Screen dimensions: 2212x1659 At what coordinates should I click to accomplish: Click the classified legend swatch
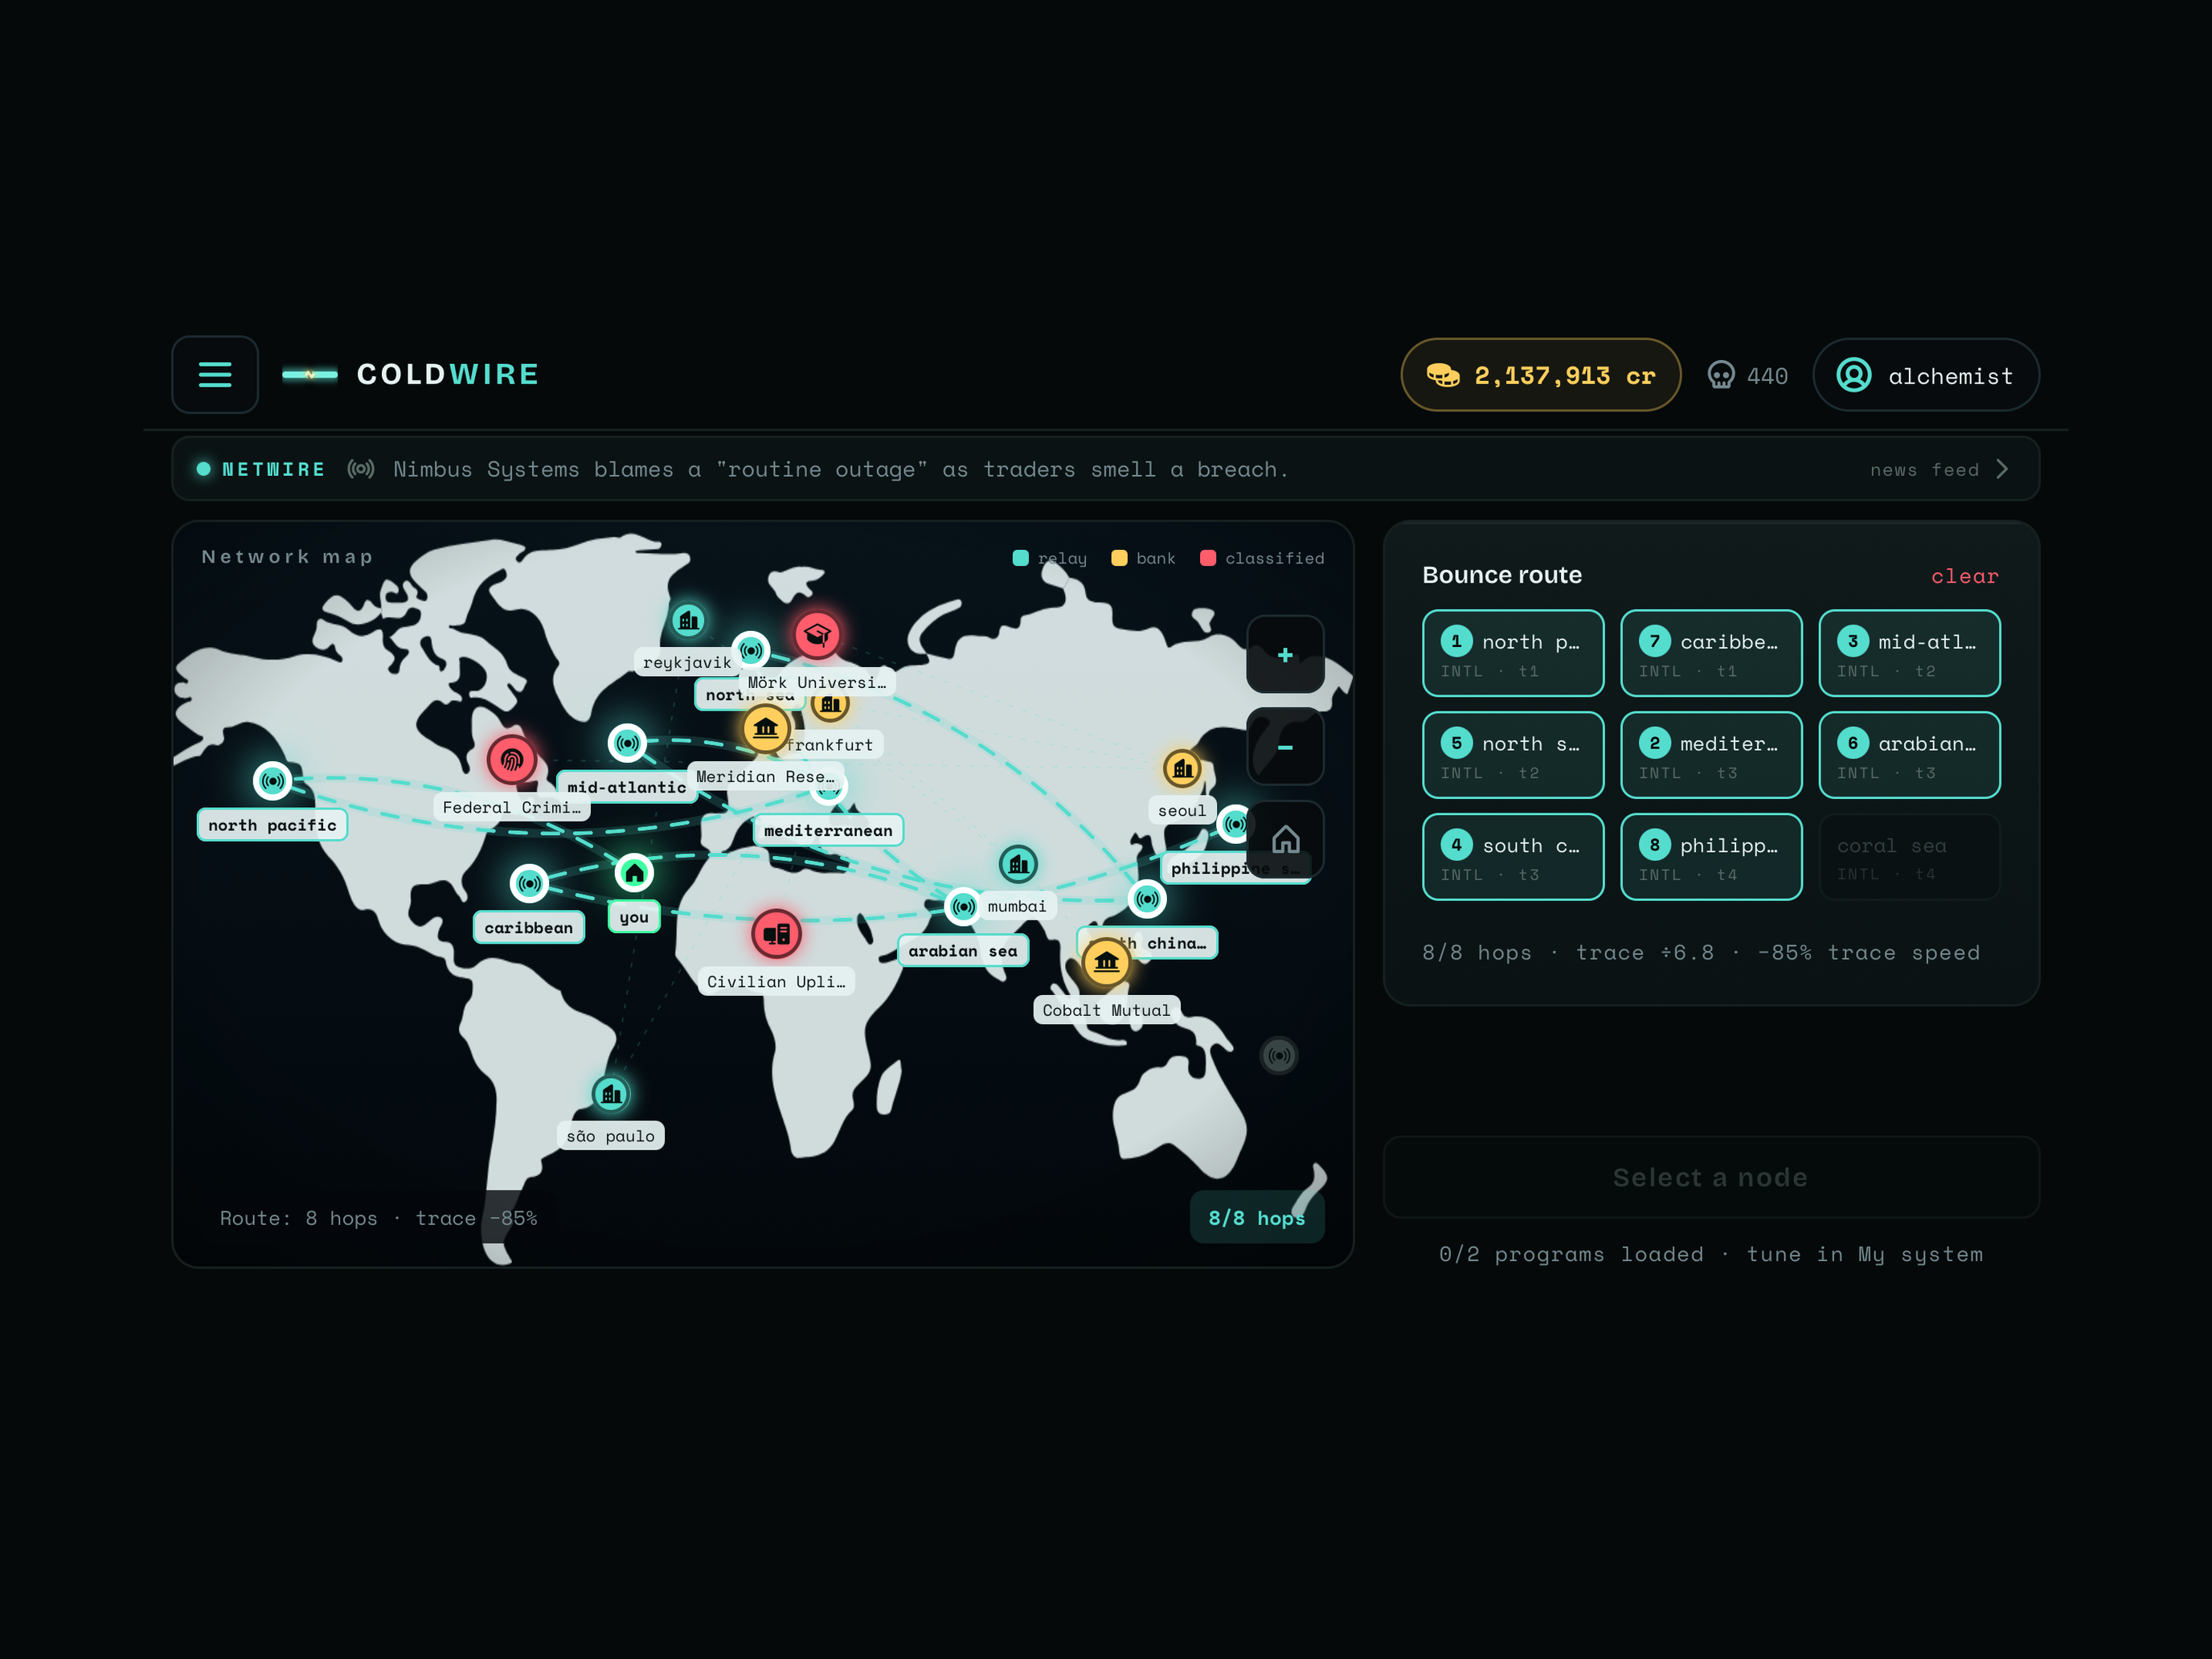pyautogui.click(x=1208, y=558)
